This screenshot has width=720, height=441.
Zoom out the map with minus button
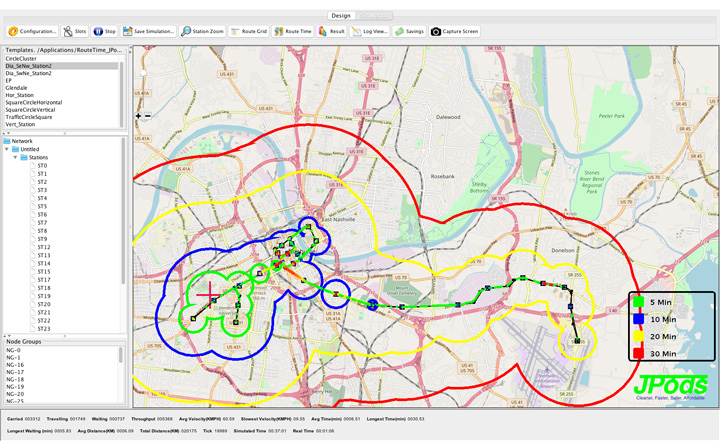pos(148,116)
